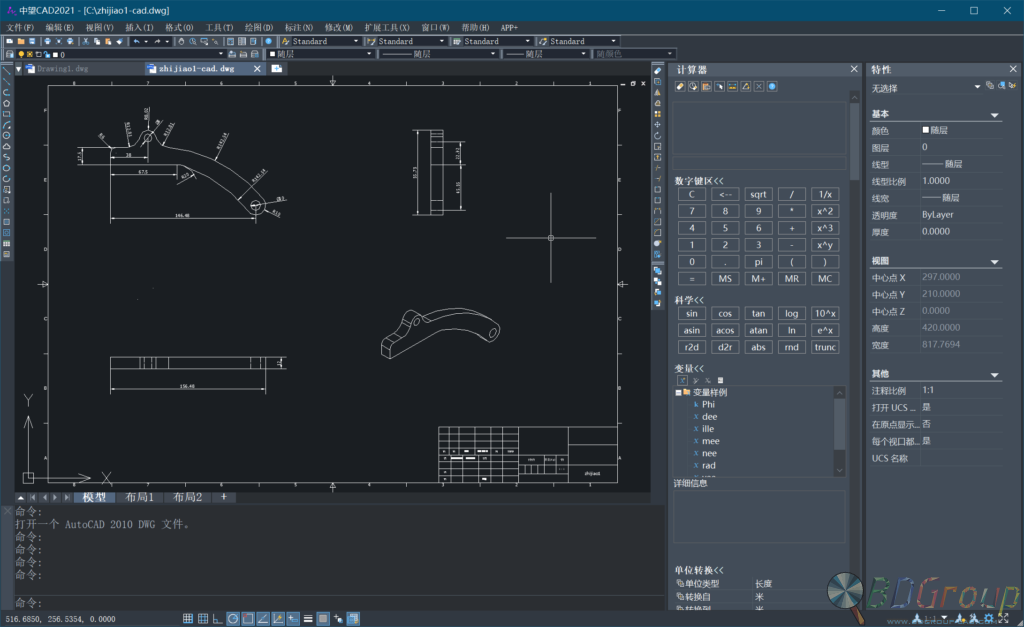1024x627 pixels.
Task: Click the new tab plus icon beside file tabs
Action: 277,68
